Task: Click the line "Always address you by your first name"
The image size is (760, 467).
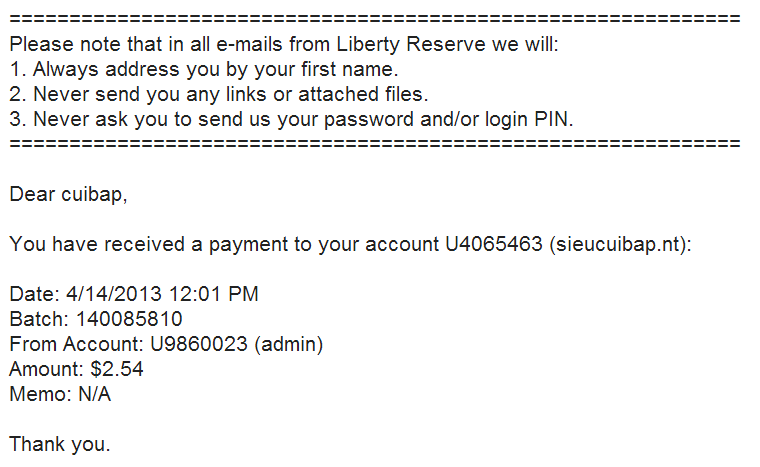Action: 203,70
